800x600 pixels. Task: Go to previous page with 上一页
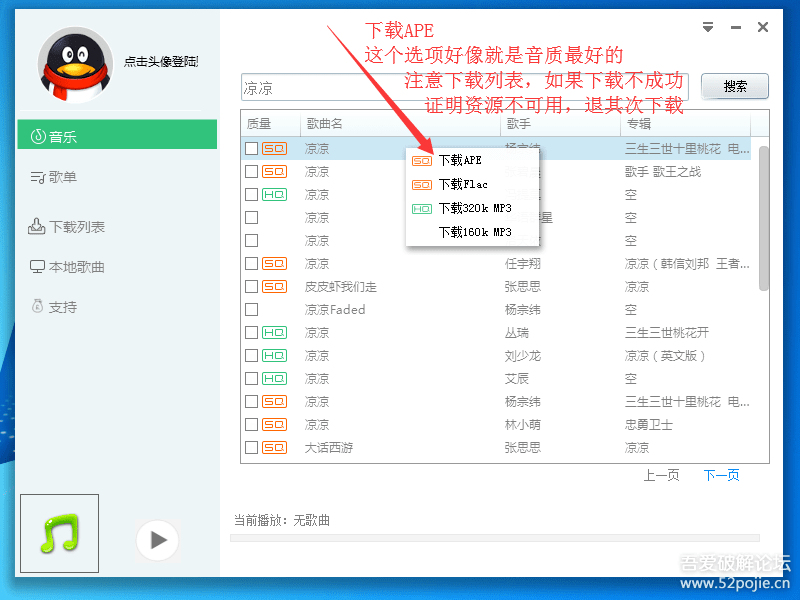pyautogui.click(x=661, y=476)
